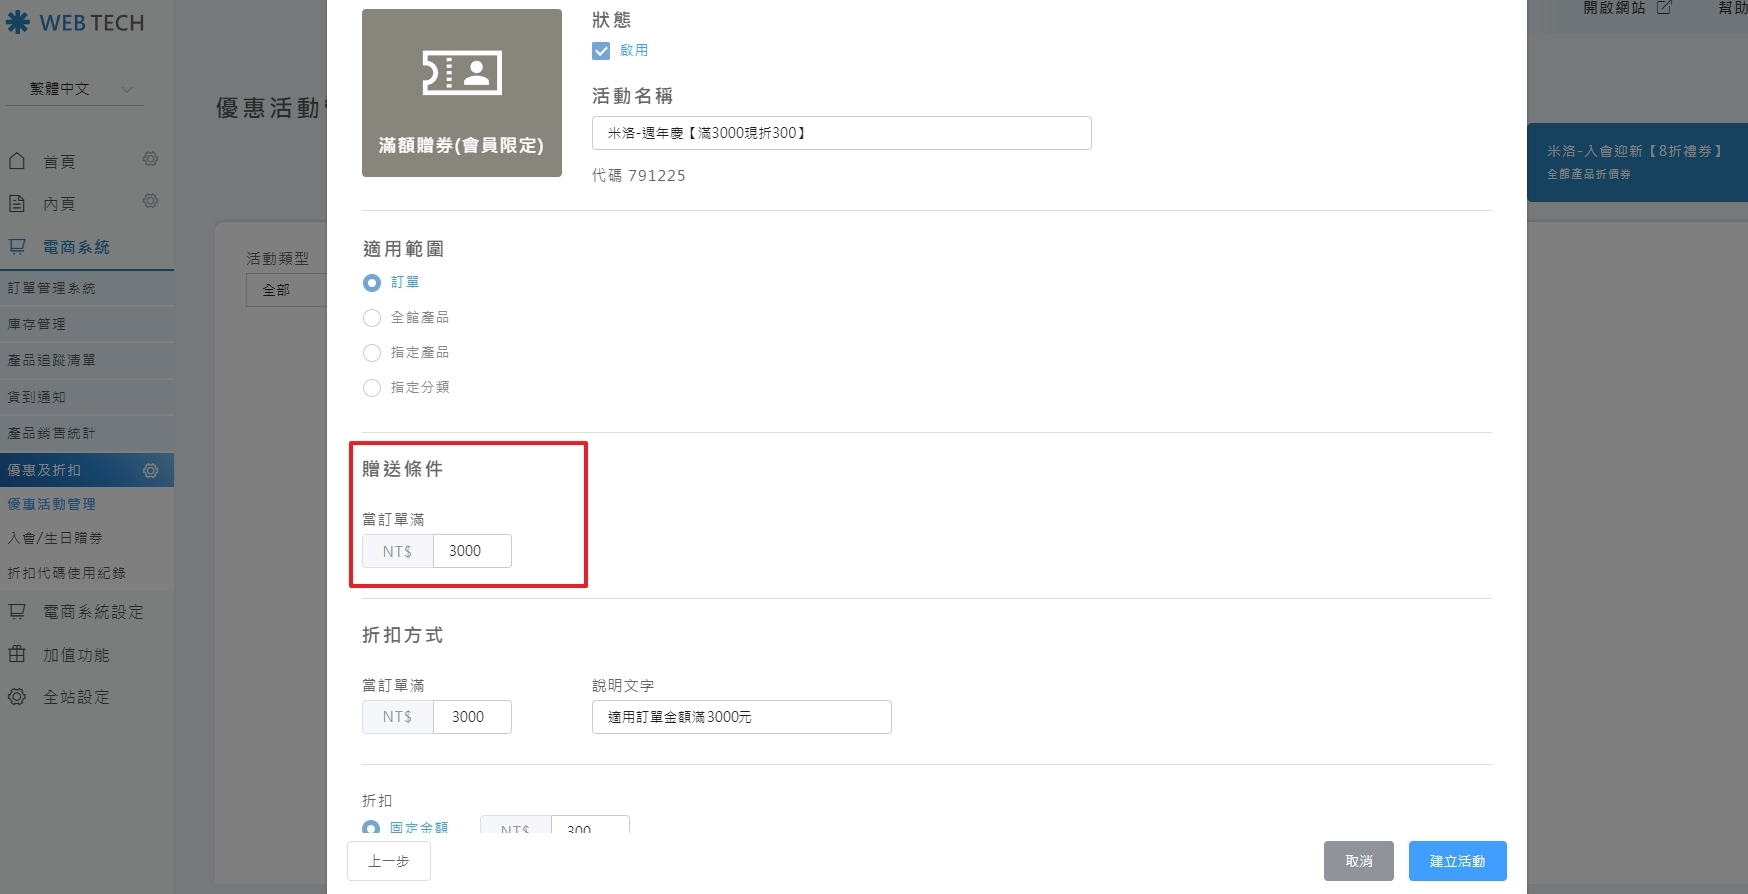The image size is (1748, 894).
Task: Select 全館產品 radio option
Action: click(x=372, y=318)
